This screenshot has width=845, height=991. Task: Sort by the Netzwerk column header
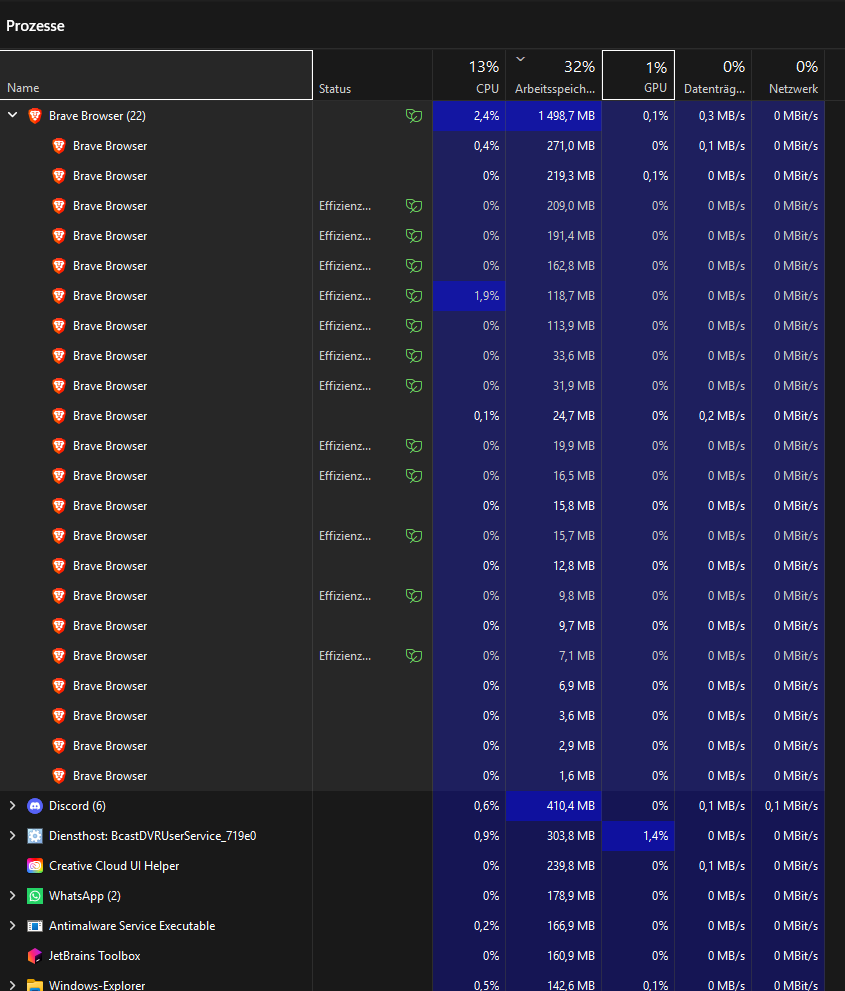(788, 75)
